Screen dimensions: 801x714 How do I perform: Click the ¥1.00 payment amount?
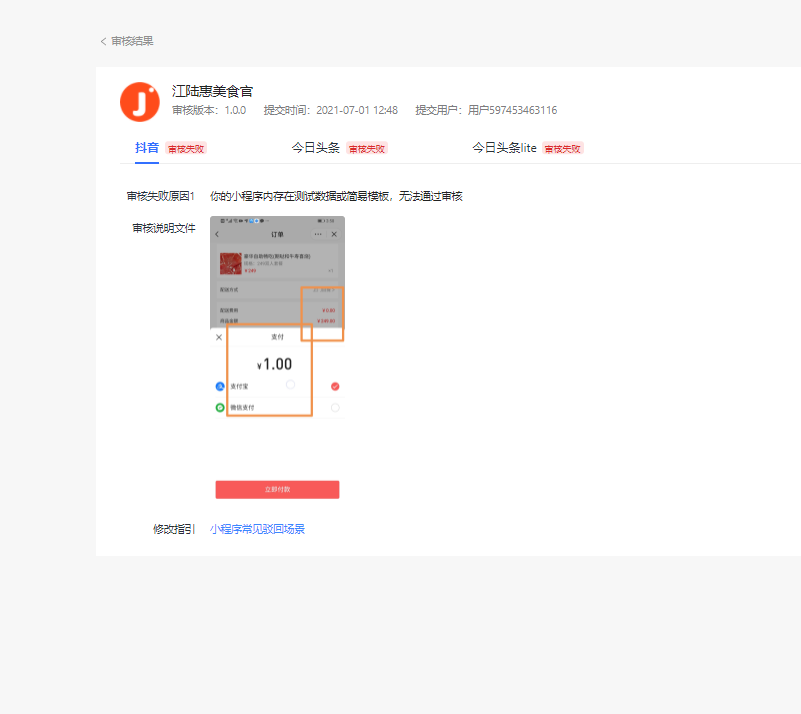(x=275, y=365)
